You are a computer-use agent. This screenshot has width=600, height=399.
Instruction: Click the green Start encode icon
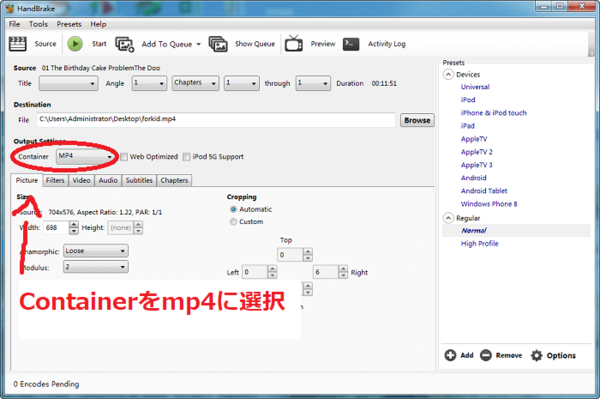tap(75, 44)
